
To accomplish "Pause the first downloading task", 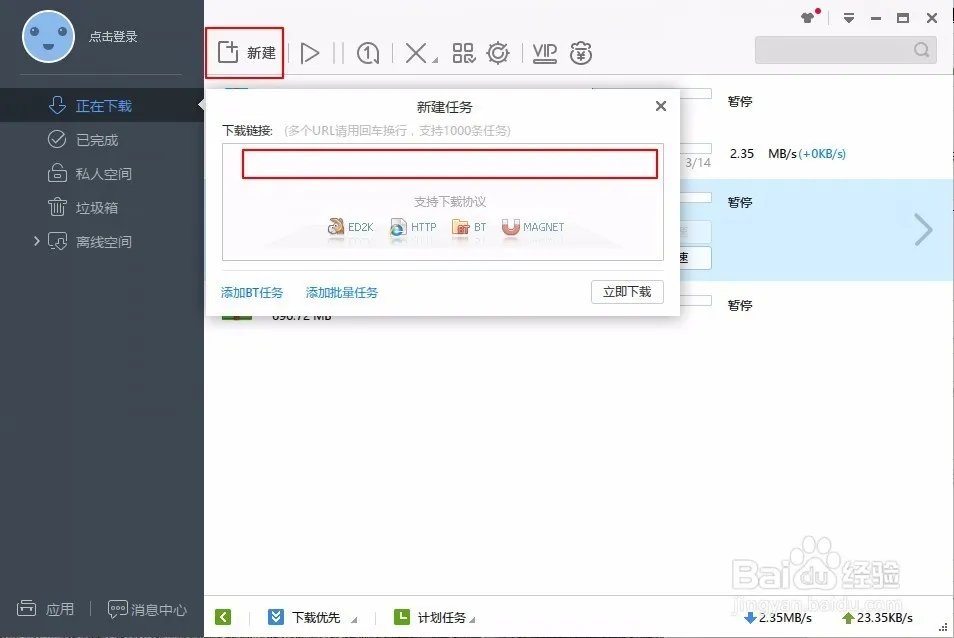I will coord(739,101).
